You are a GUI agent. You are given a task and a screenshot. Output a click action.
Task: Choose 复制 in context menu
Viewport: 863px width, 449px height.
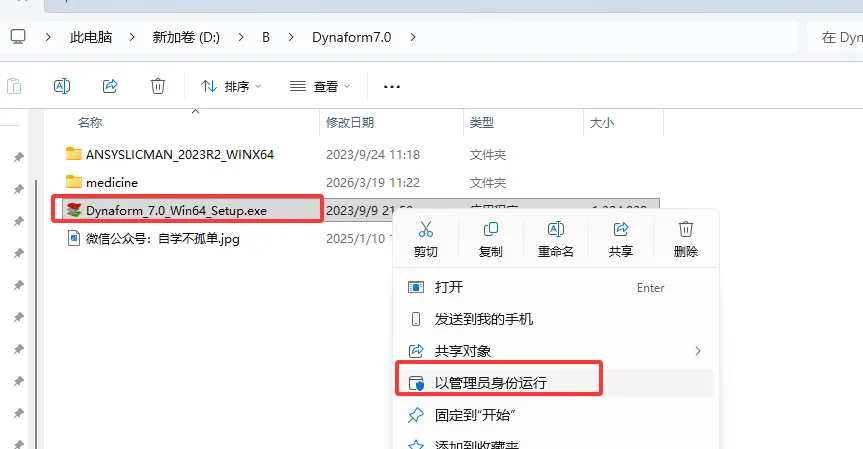pos(490,239)
